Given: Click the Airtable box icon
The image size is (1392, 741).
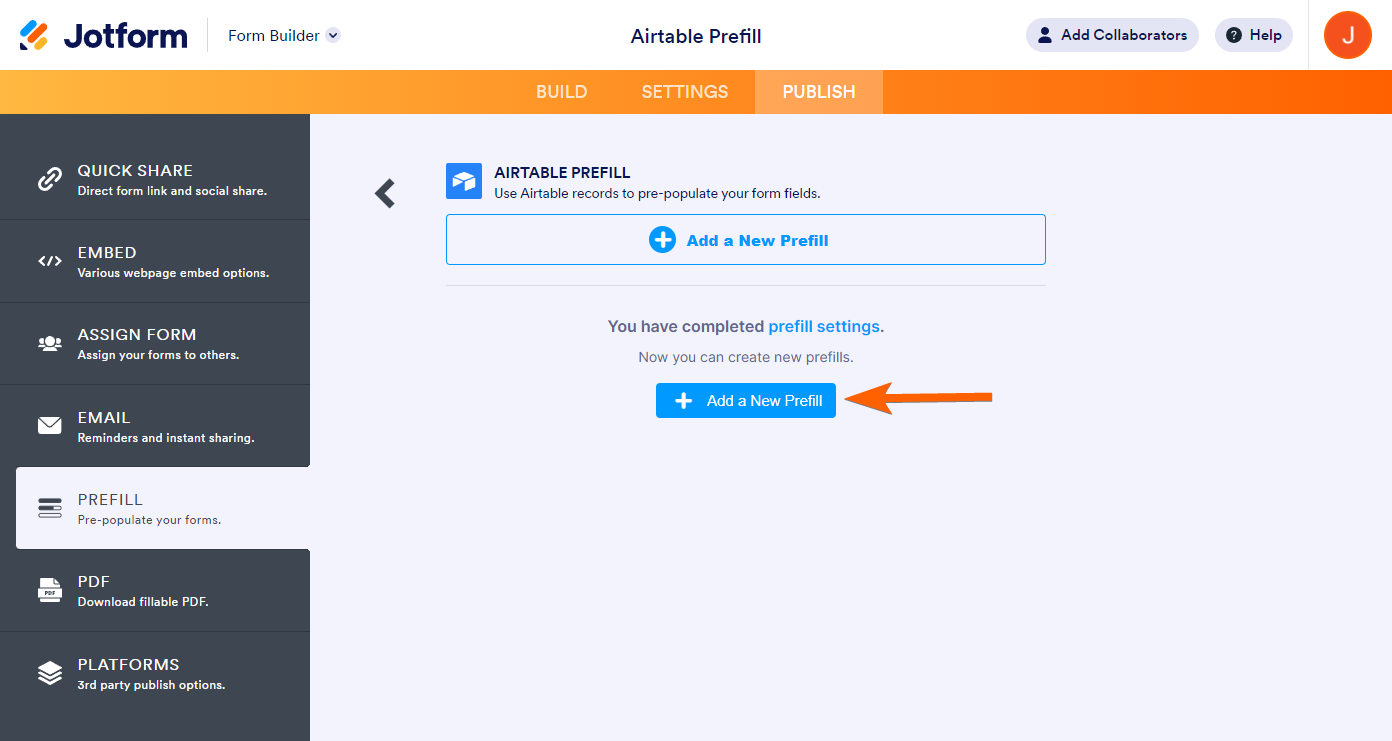Looking at the screenshot, I should [x=464, y=181].
